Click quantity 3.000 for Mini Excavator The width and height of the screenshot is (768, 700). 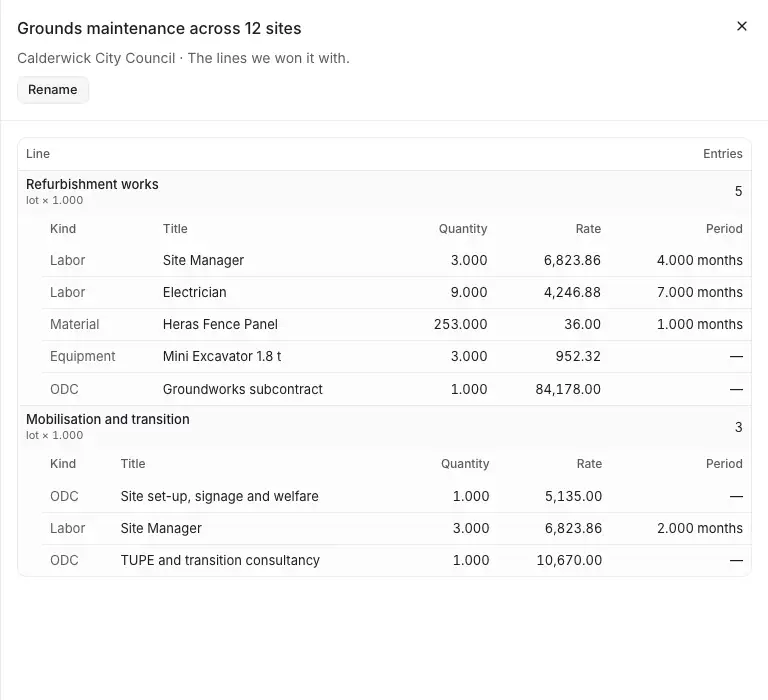click(x=469, y=357)
